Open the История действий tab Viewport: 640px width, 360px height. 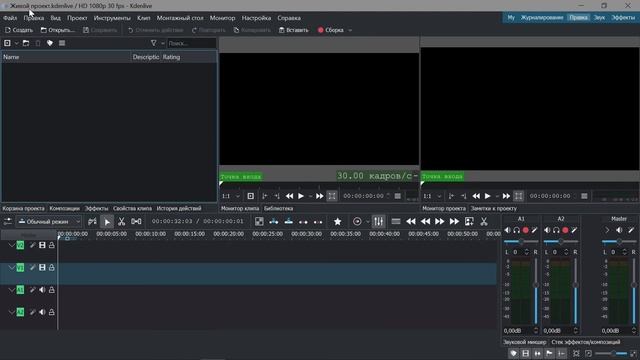click(x=179, y=209)
